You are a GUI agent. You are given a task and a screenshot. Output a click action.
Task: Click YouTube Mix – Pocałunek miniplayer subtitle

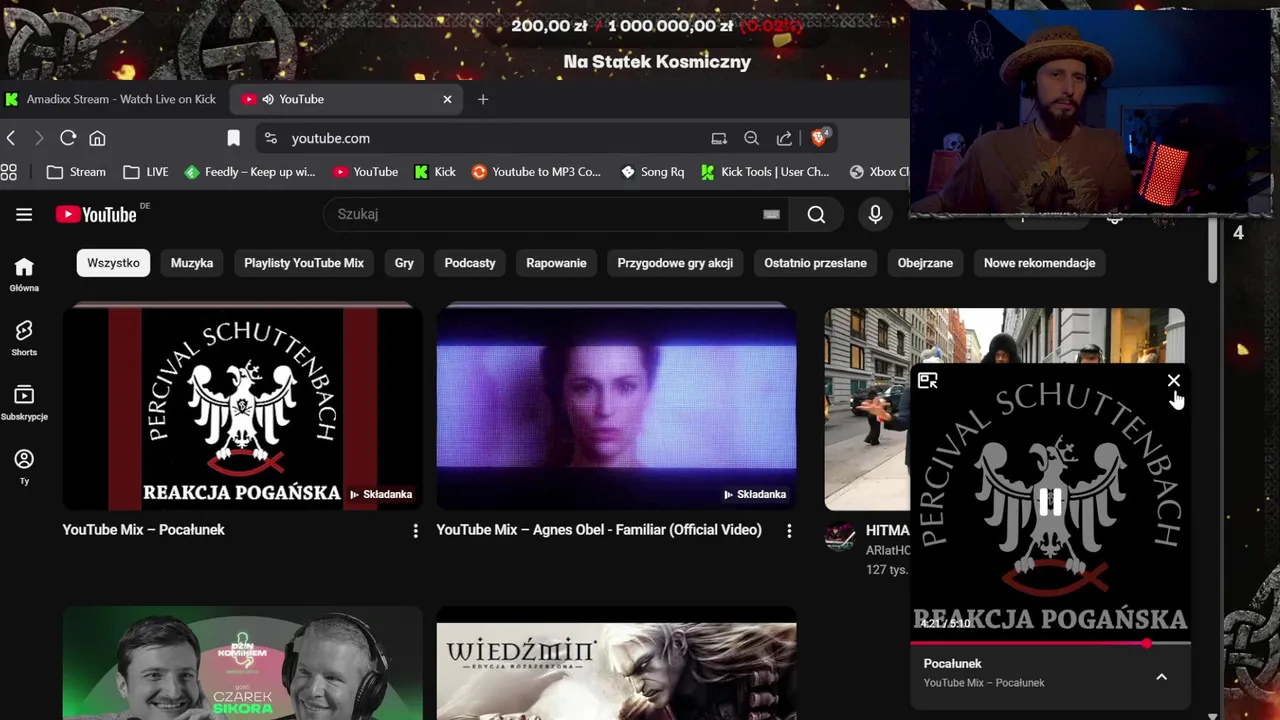984,683
